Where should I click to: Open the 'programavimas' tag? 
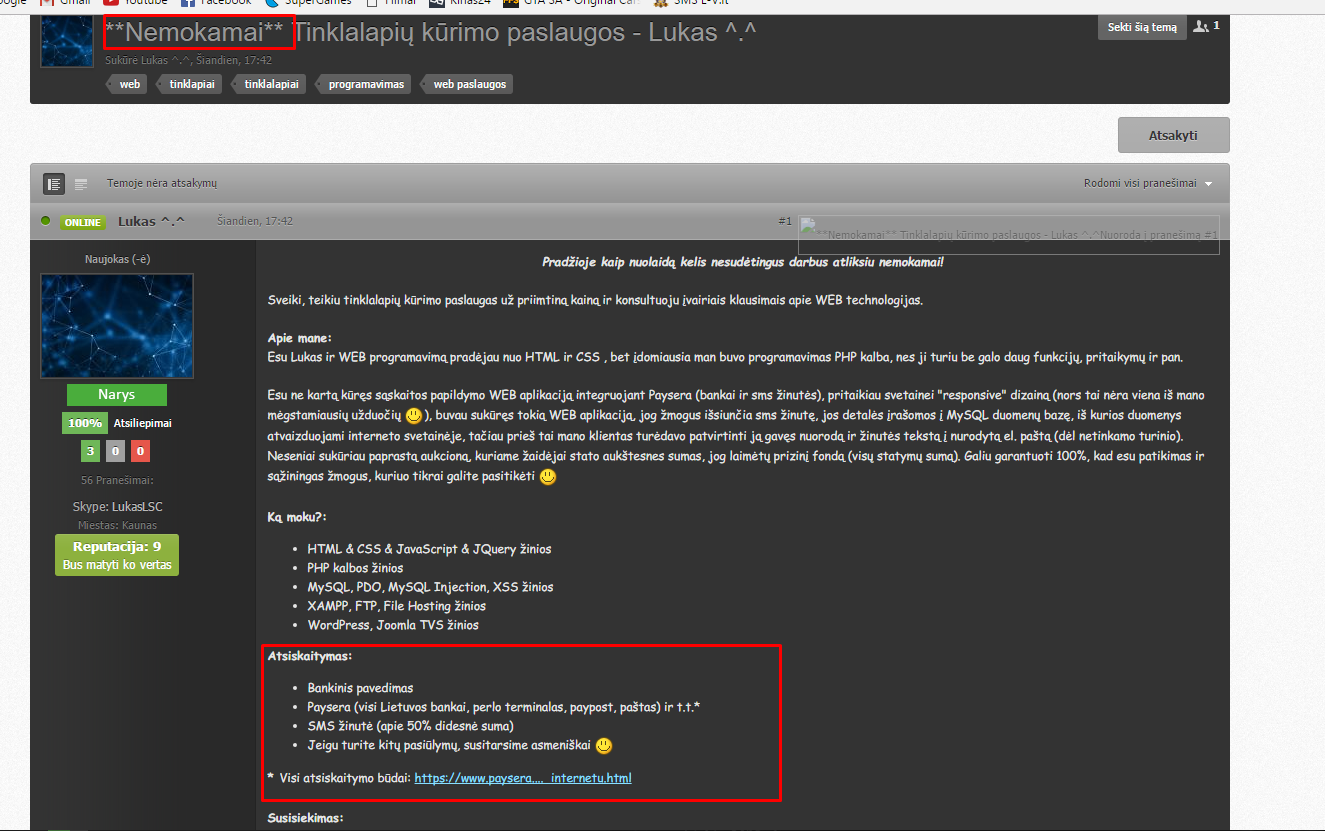[365, 85]
